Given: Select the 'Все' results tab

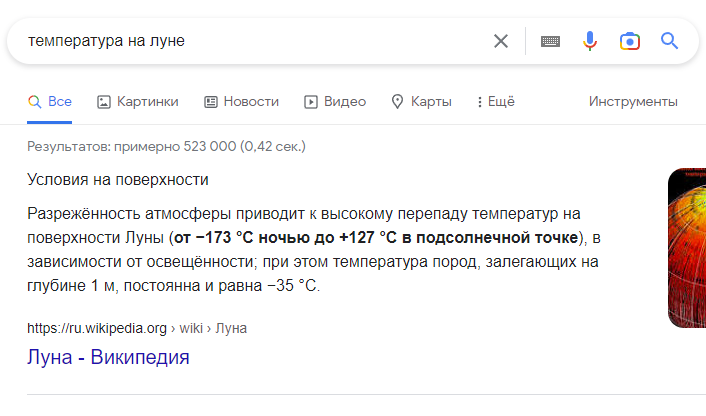Looking at the screenshot, I should (50, 102).
